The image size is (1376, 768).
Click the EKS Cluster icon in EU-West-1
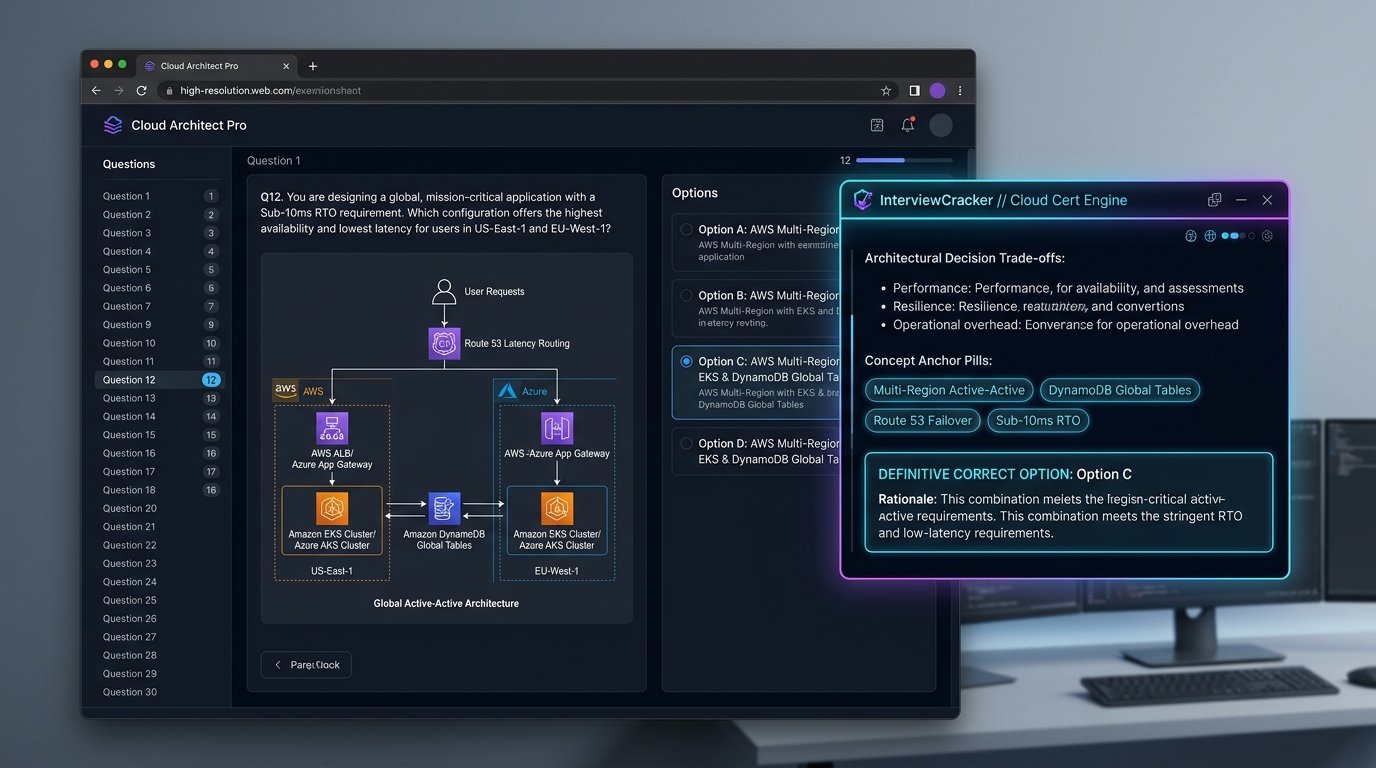coord(557,509)
